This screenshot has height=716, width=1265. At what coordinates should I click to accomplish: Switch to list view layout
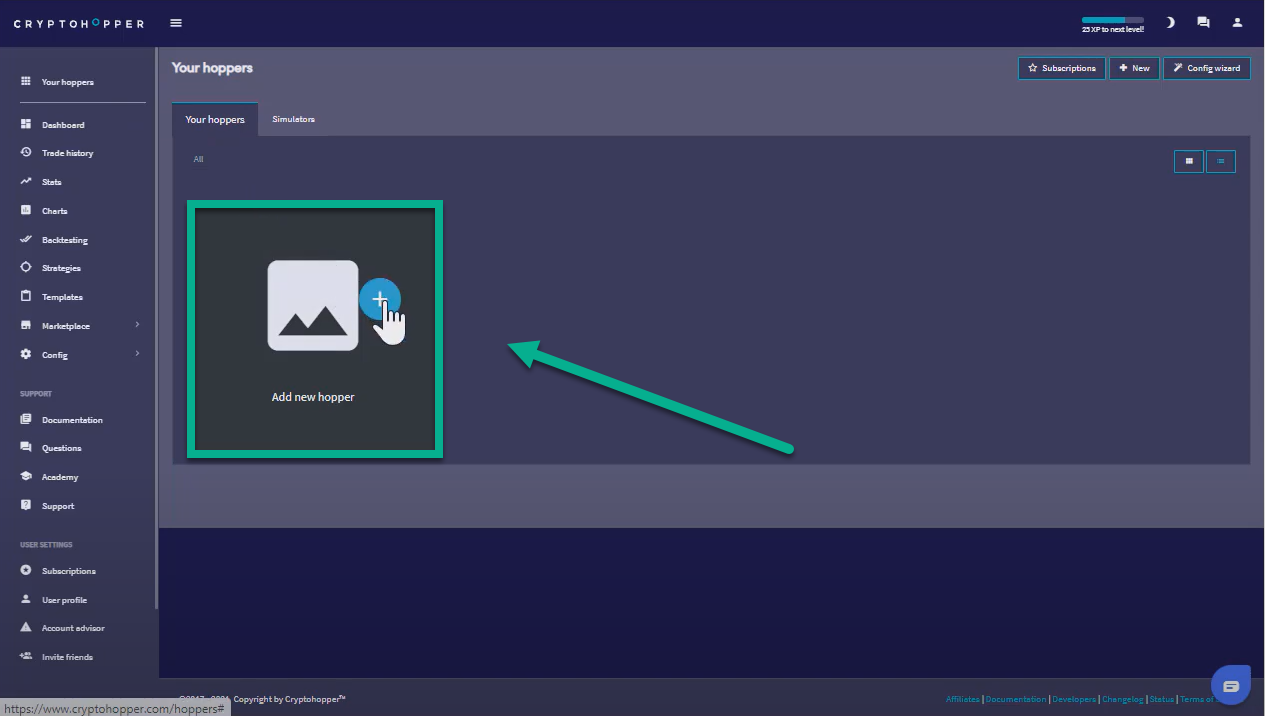pyautogui.click(x=1221, y=161)
